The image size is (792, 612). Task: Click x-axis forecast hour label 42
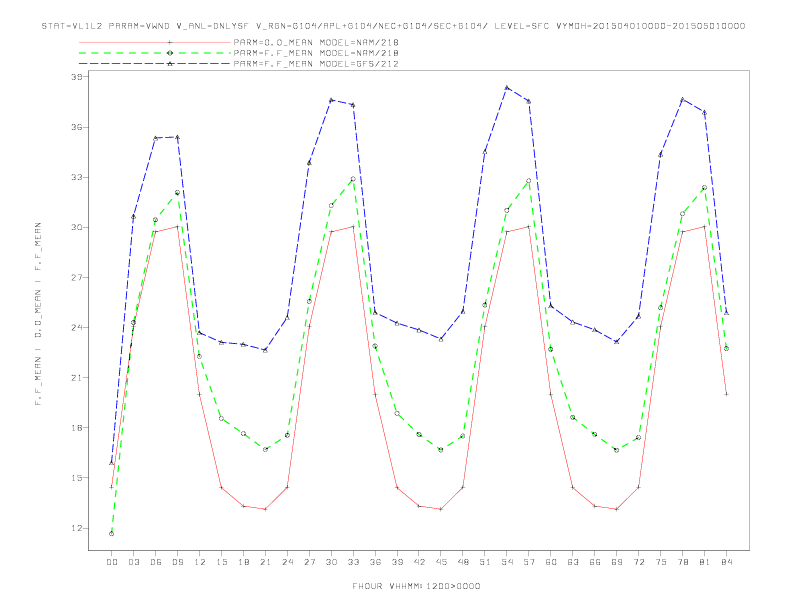[419, 562]
